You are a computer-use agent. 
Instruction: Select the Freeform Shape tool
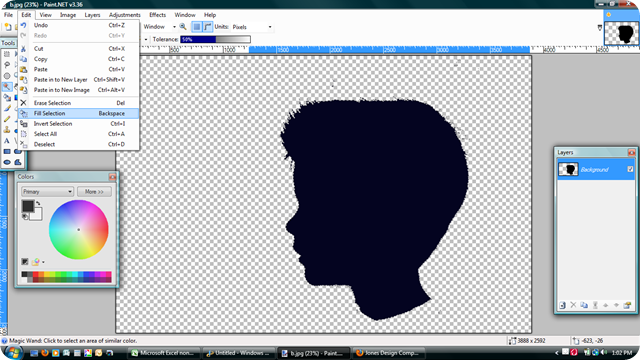point(18,162)
